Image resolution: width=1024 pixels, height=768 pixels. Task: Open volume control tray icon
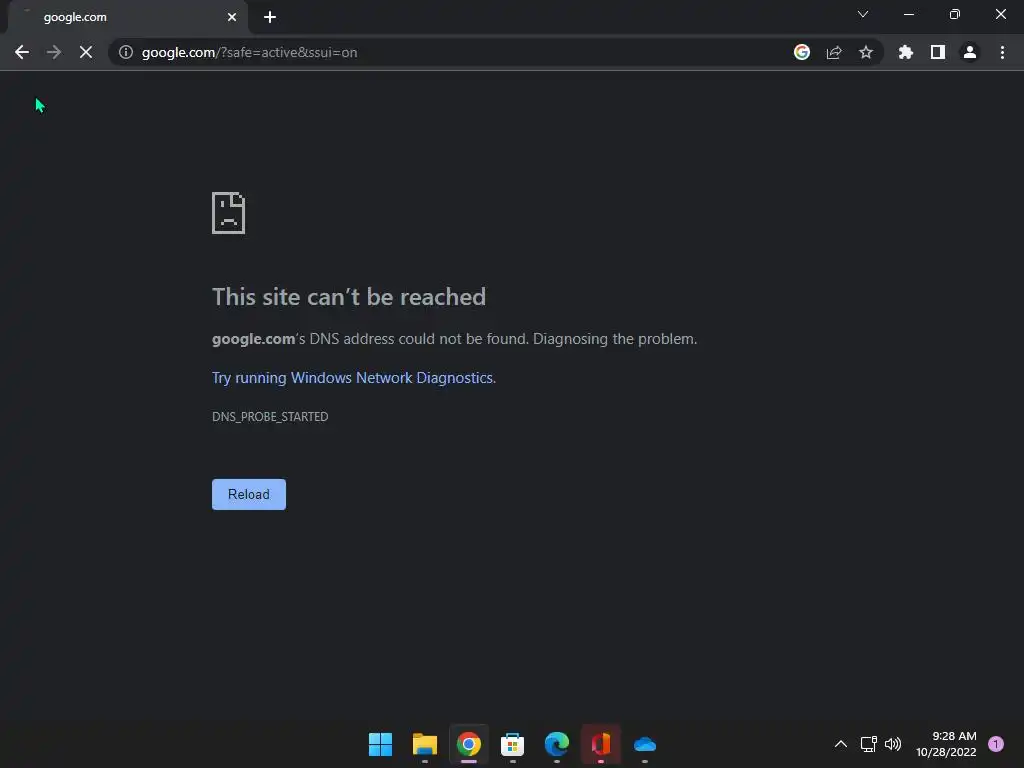(893, 744)
